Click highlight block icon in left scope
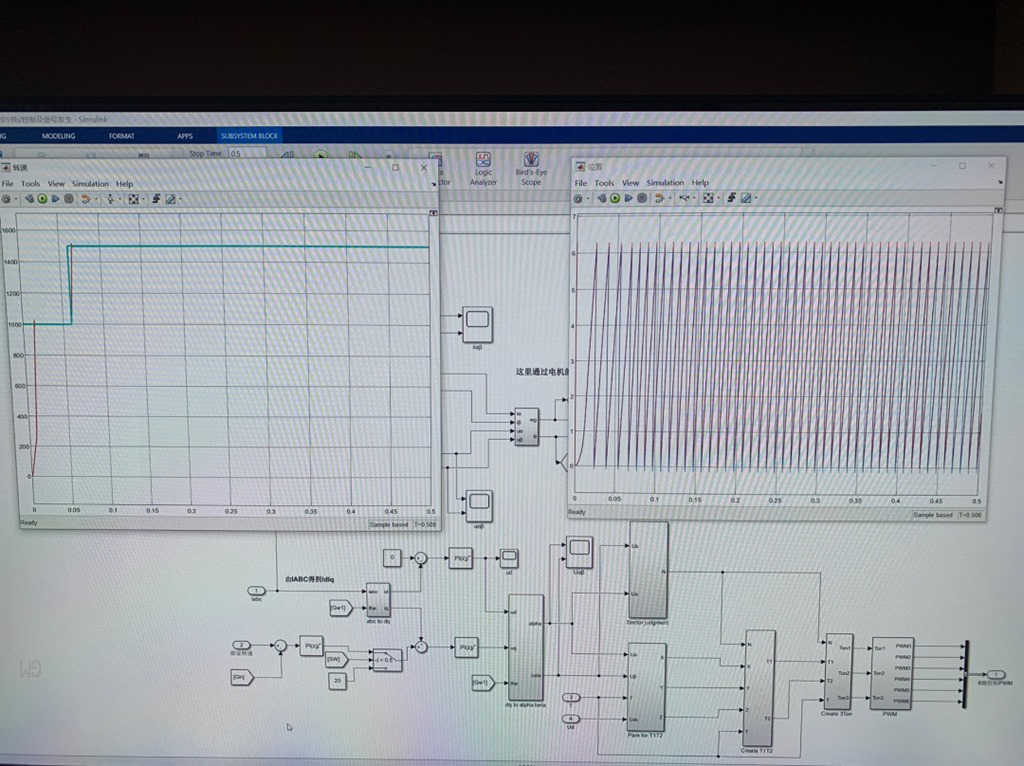The height and width of the screenshot is (766, 1024). point(85,199)
